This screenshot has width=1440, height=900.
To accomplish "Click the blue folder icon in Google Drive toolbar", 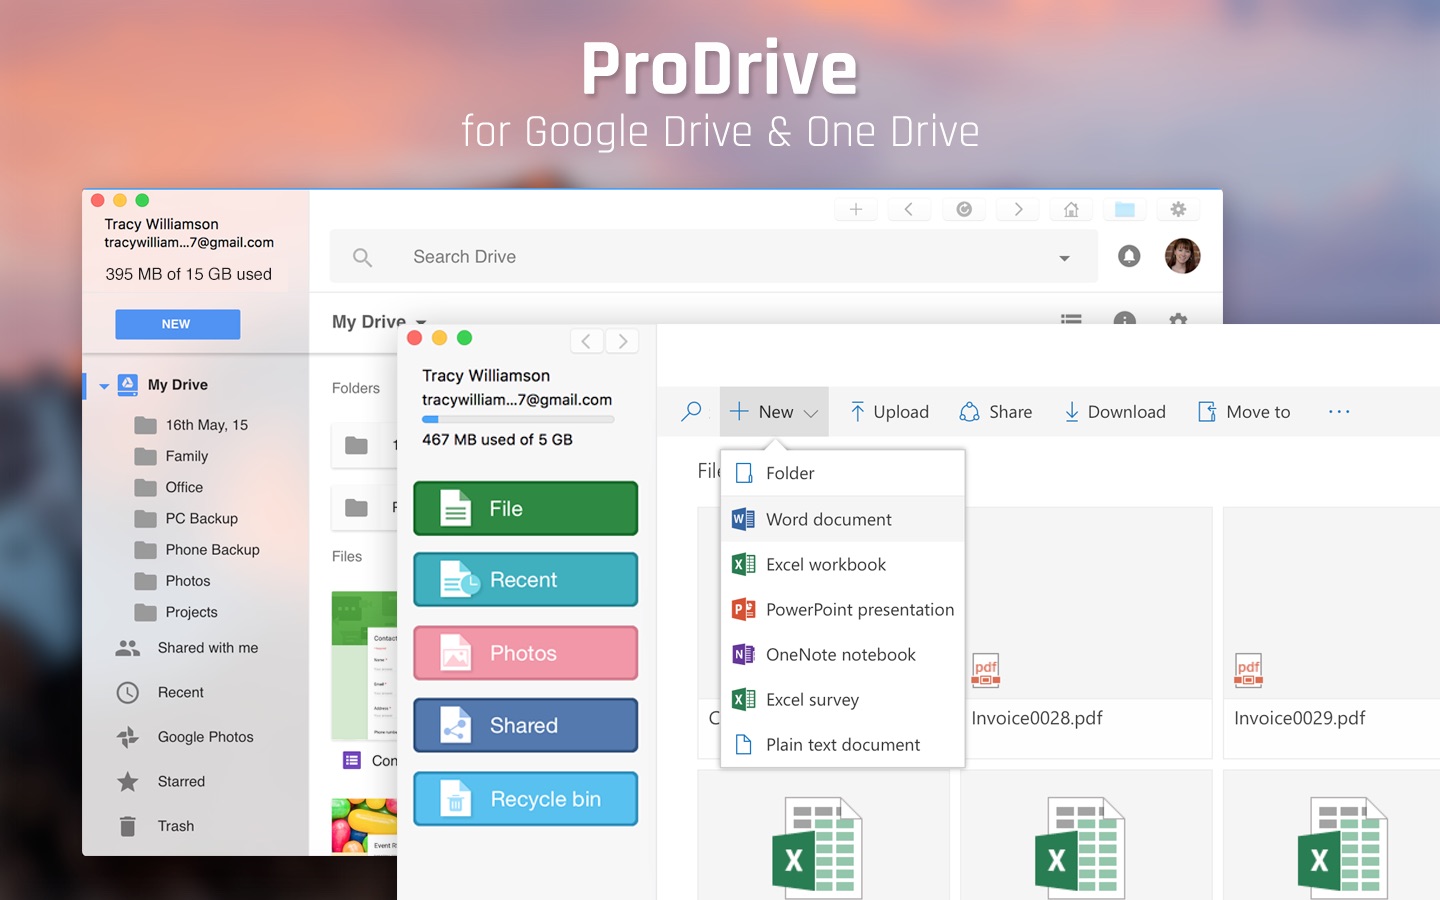I will [x=1125, y=209].
